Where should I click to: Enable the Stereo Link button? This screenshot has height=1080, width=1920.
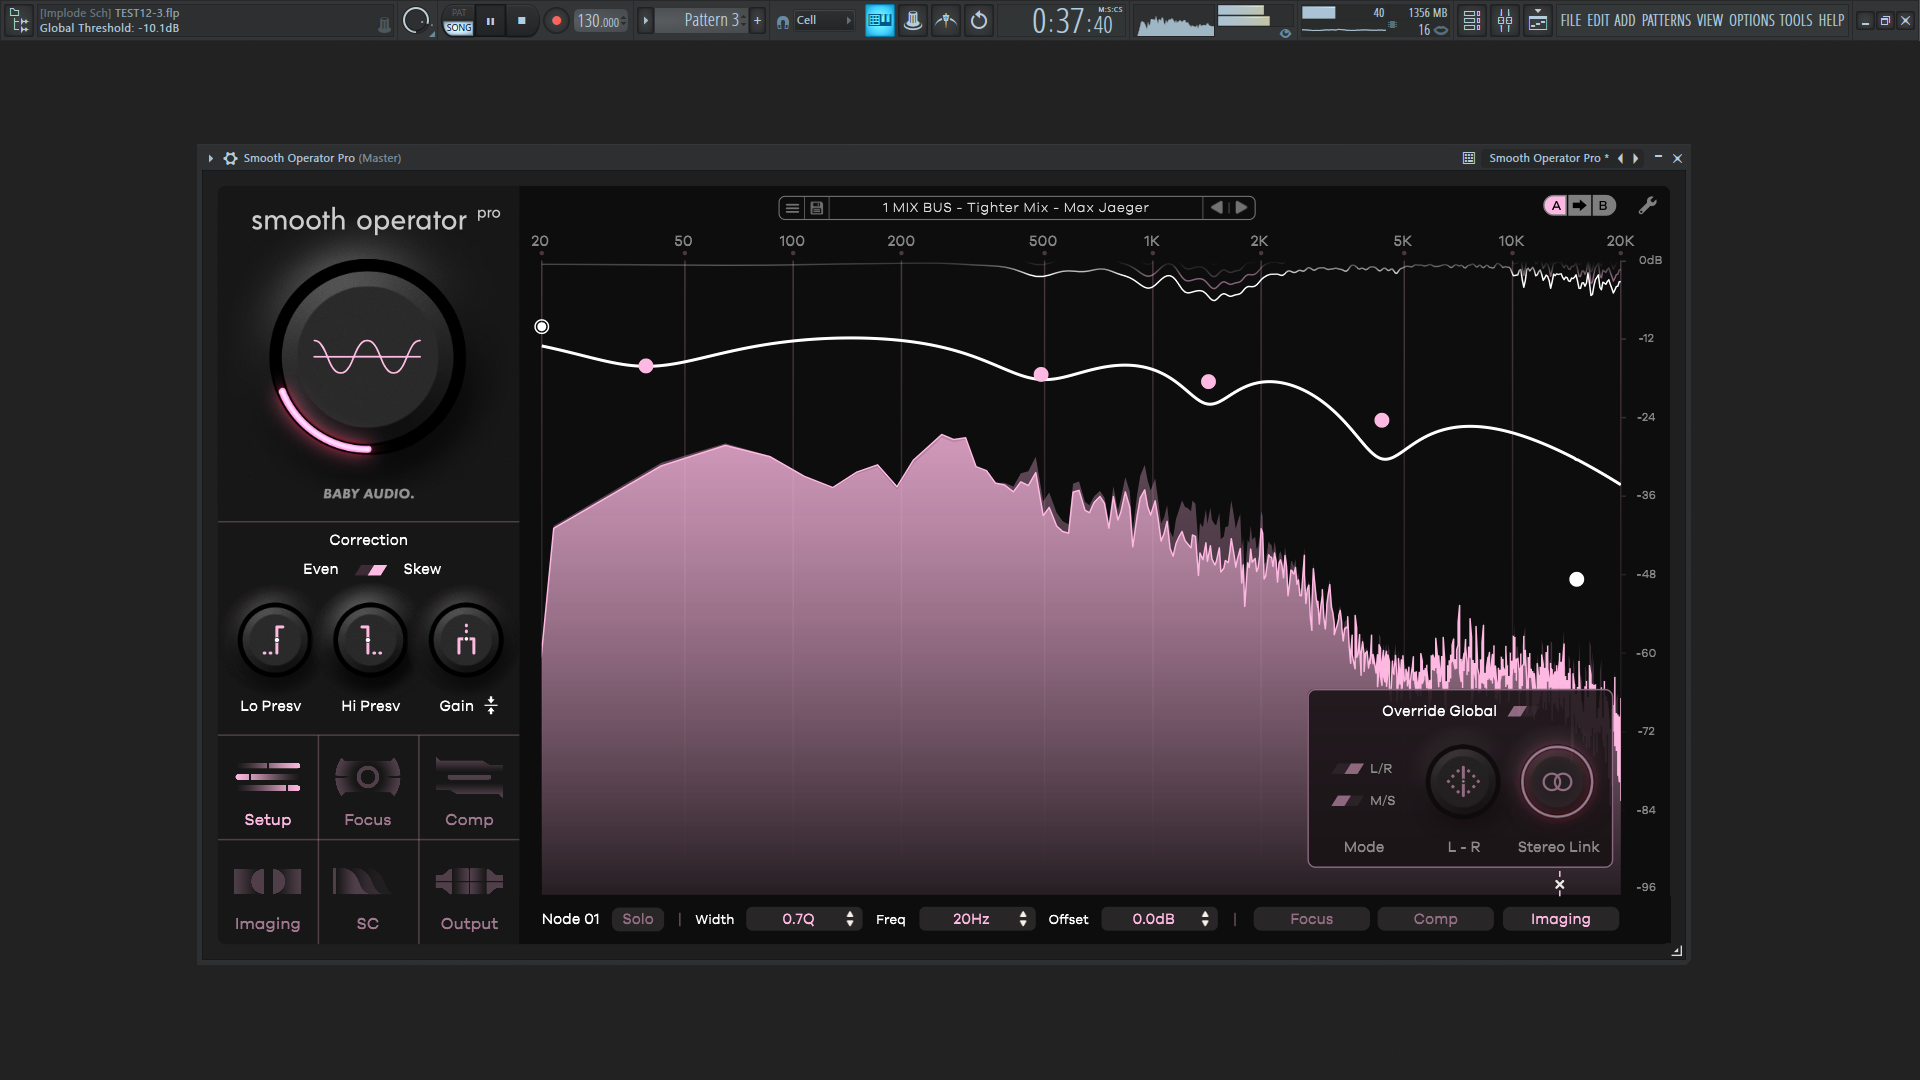[x=1557, y=782]
